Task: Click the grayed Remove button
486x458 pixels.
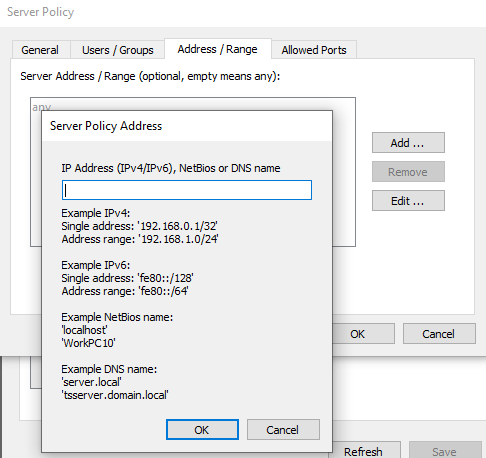Action: click(408, 172)
